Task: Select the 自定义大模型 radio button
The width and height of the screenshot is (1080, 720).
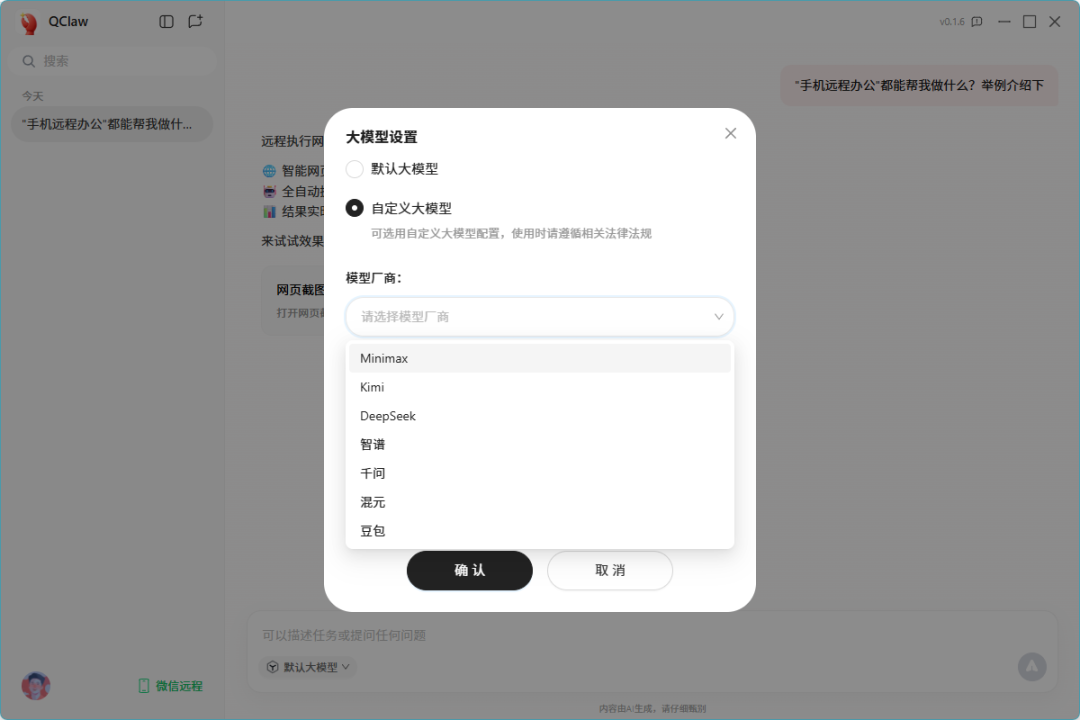Action: 355,207
